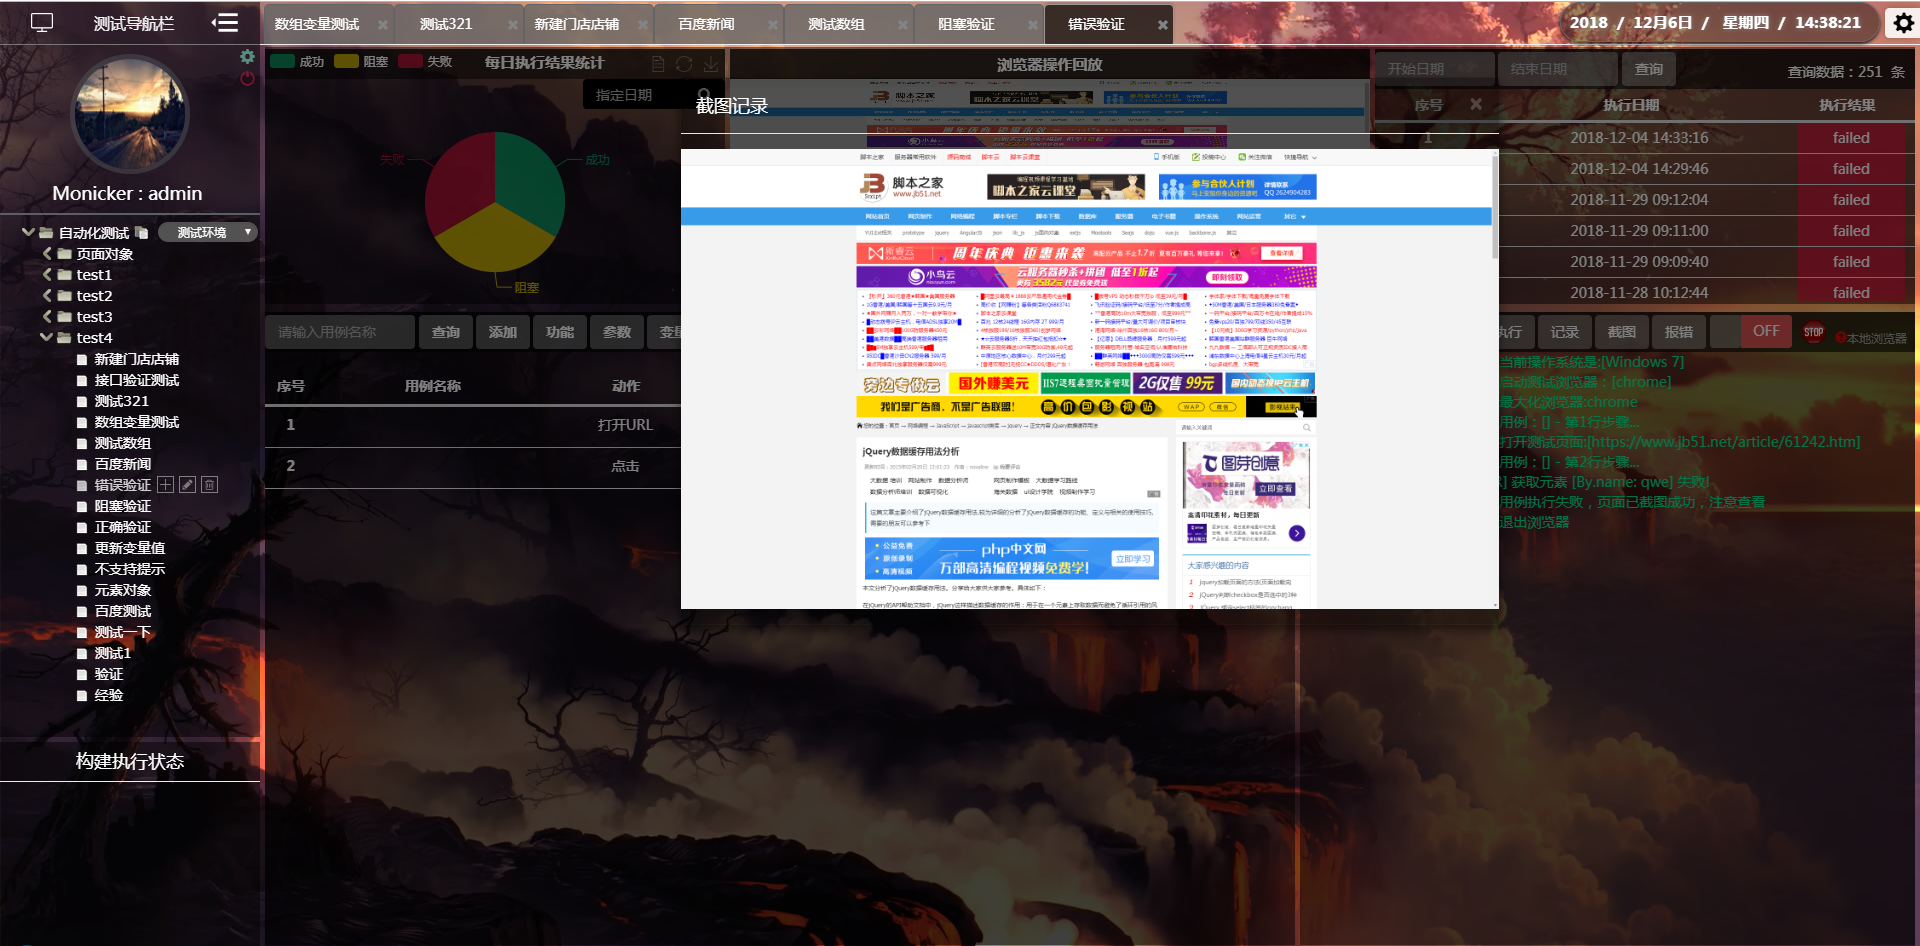Click the copy icon next to 自动化测试

pos(142,233)
